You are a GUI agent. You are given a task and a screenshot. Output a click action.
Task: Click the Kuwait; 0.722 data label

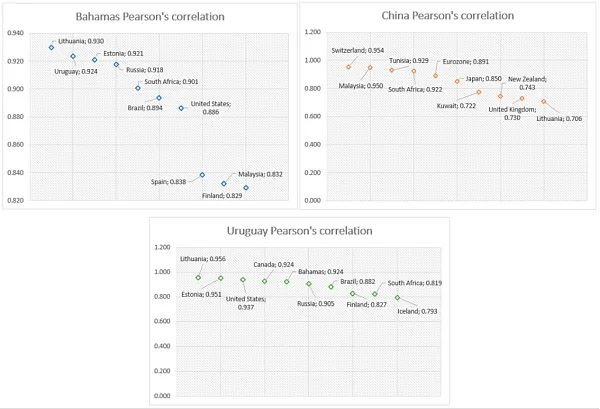point(456,106)
